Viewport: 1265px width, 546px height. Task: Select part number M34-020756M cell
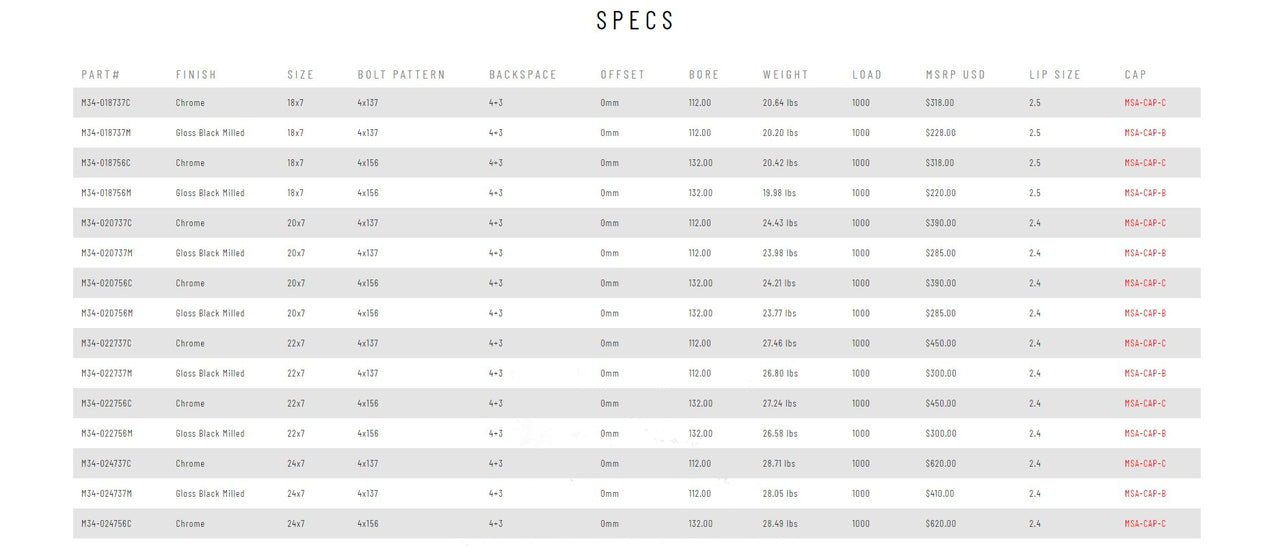[x=106, y=313]
